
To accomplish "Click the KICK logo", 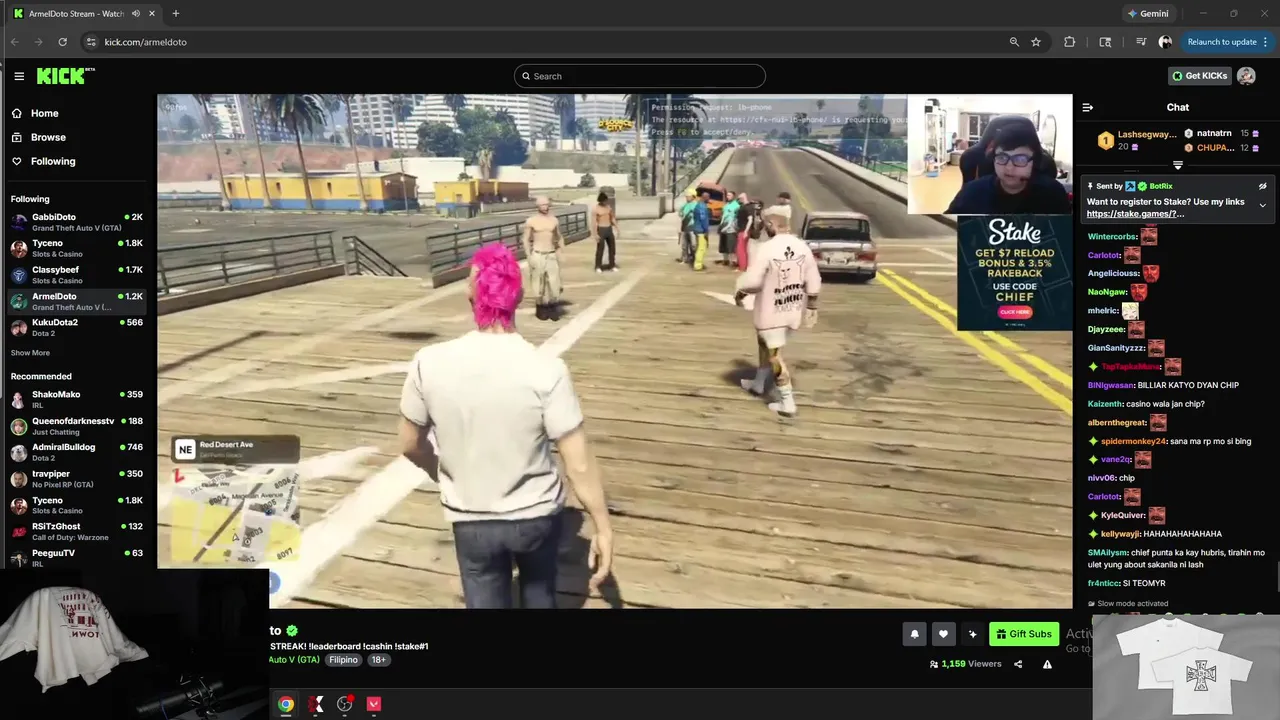I will (65, 76).
